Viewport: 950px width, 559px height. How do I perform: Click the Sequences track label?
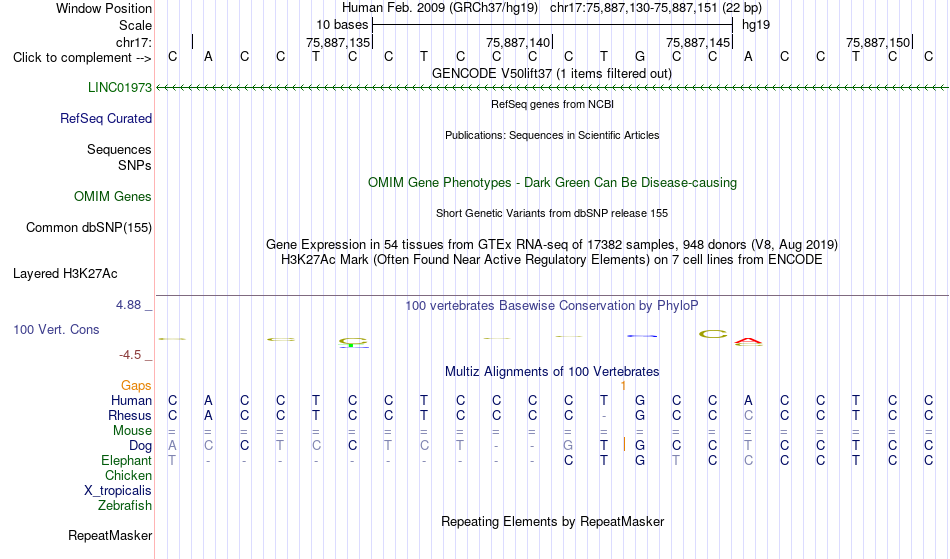tap(119, 150)
